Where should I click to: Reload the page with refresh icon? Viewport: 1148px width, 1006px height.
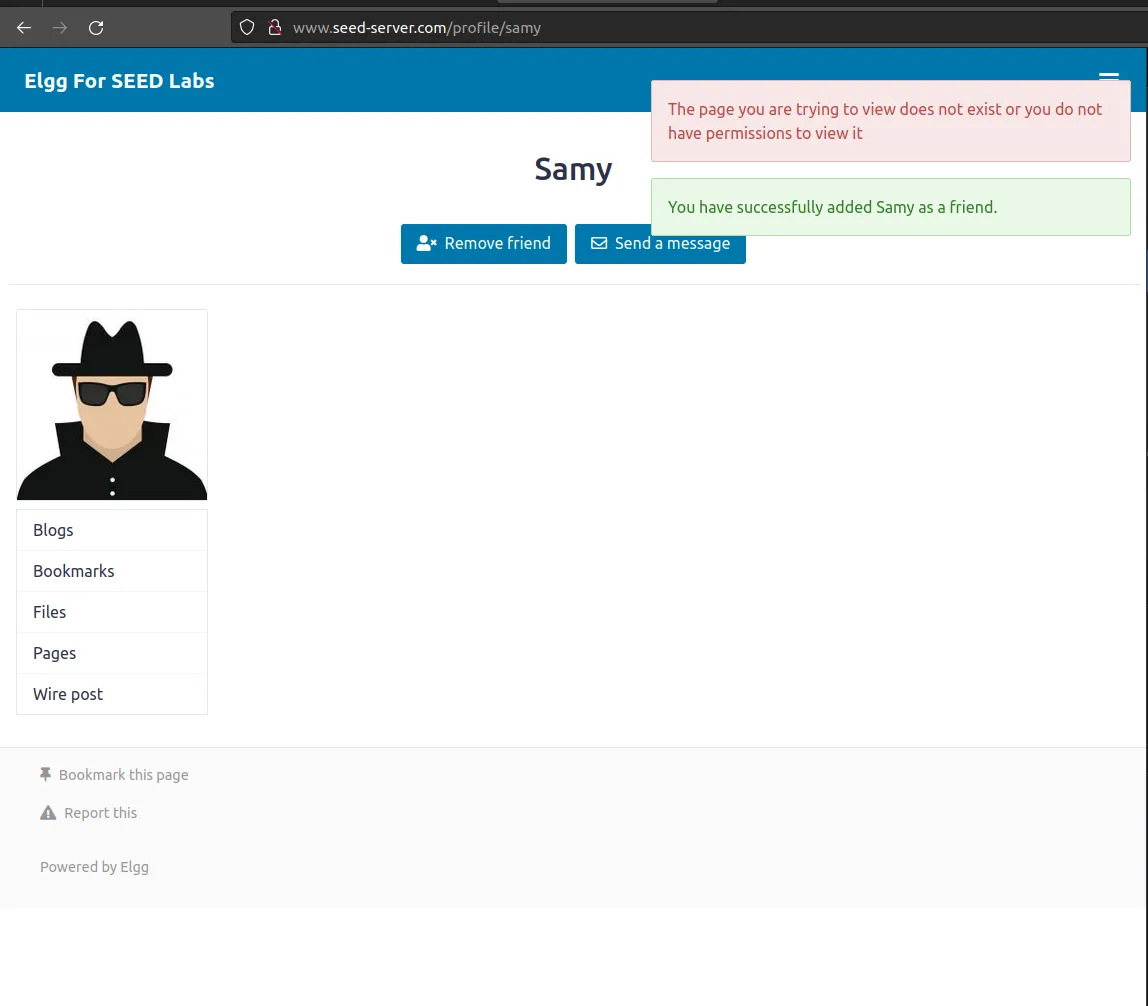pos(96,28)
